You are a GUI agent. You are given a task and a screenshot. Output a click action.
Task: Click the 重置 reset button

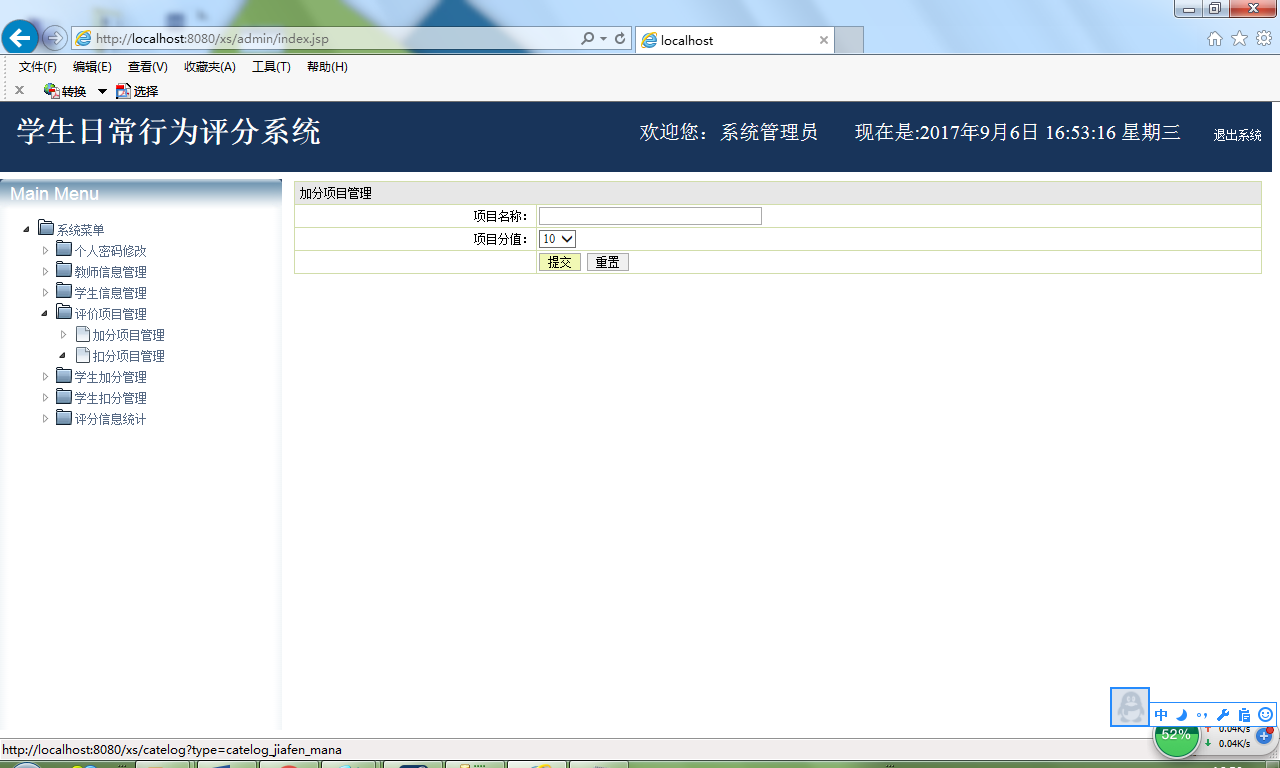[x=607, y=262]
